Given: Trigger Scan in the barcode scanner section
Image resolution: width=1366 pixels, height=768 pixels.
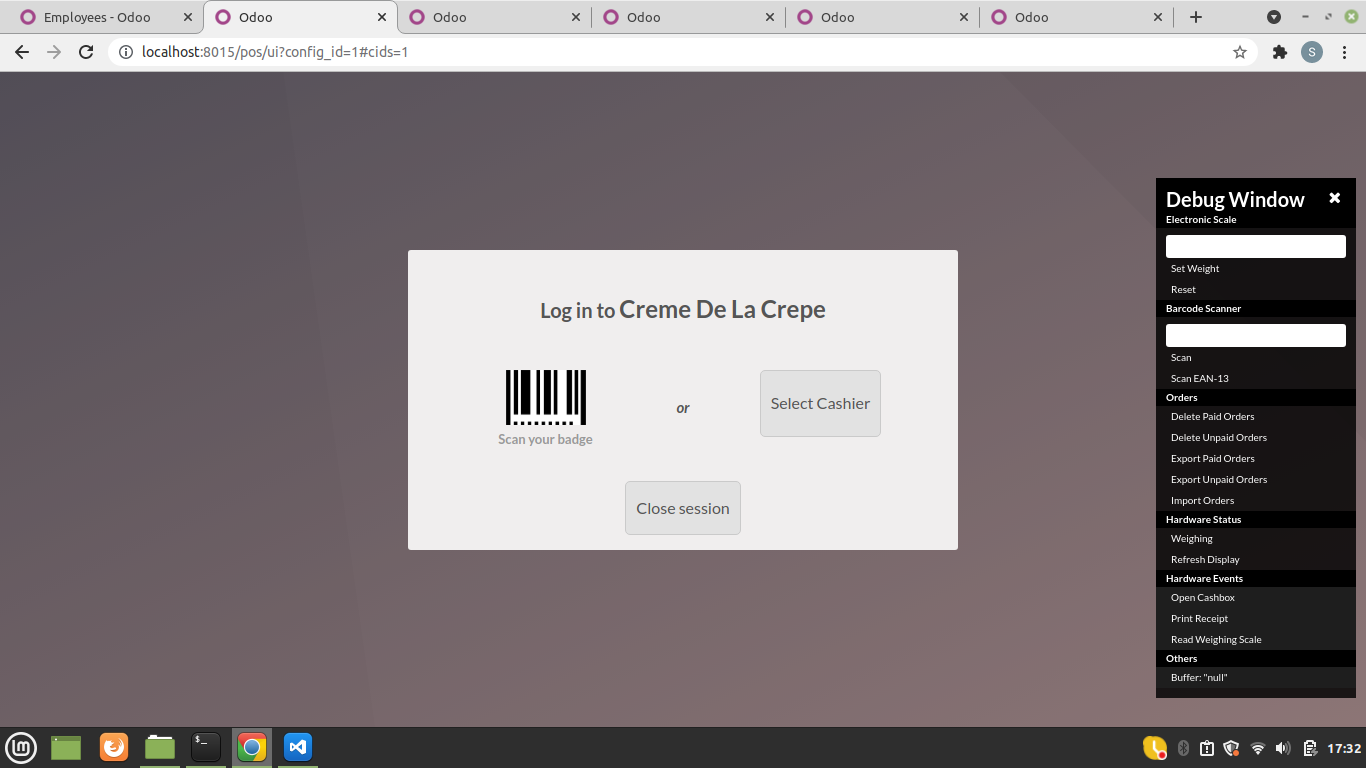Looking at the screenshot, I should tap(1181, 357).
